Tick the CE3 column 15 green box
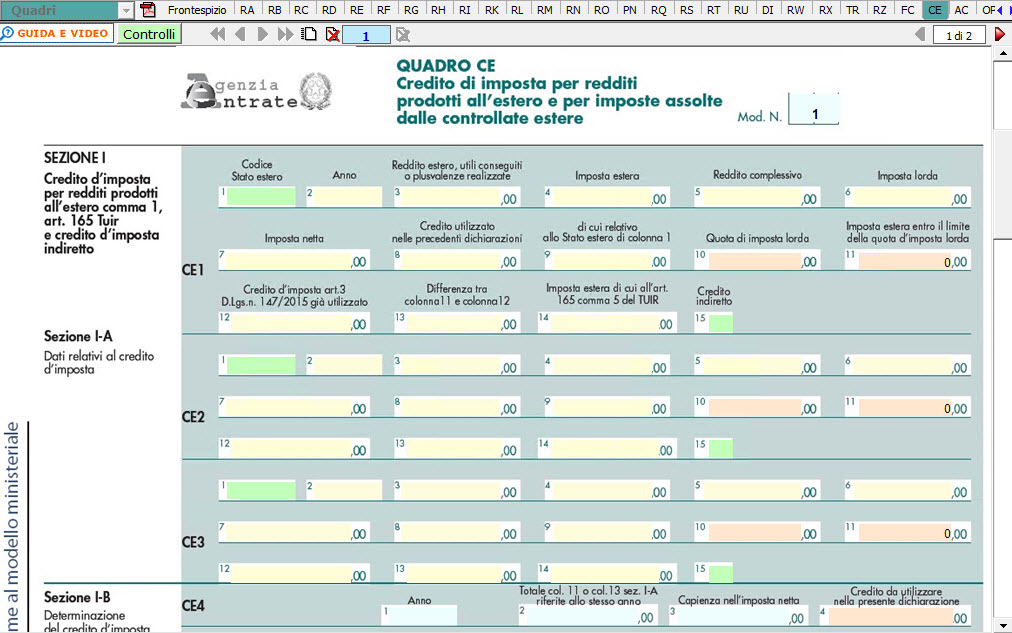This screenshot has height=633, width=1012. tap(721, 574)
